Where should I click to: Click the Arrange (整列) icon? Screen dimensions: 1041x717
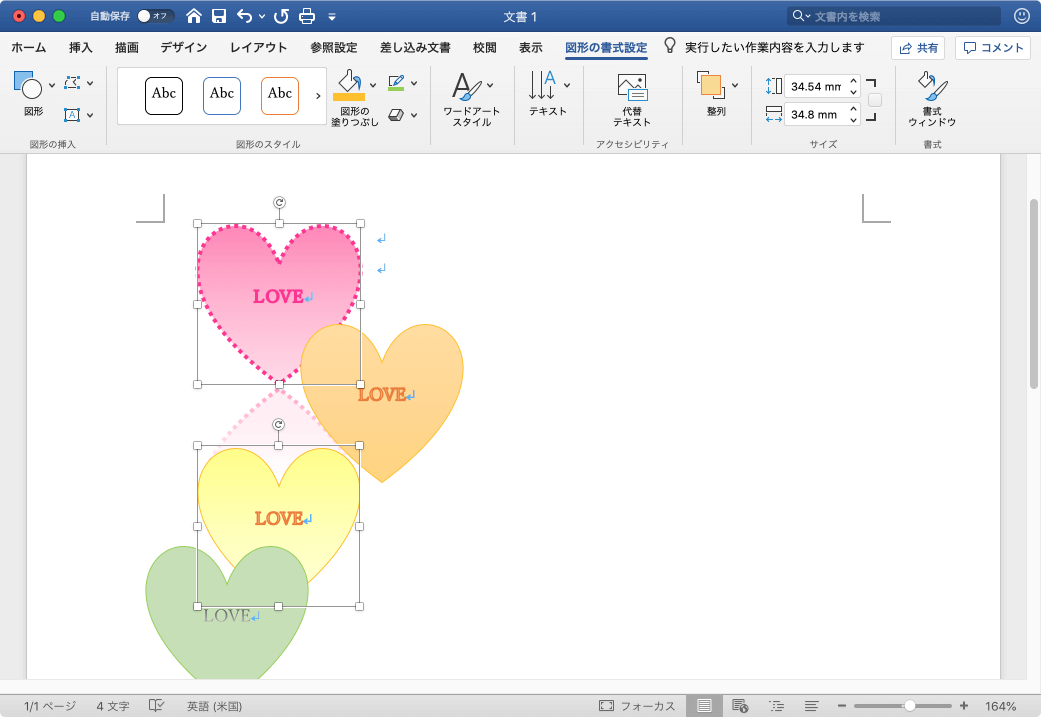click(711, 85)
